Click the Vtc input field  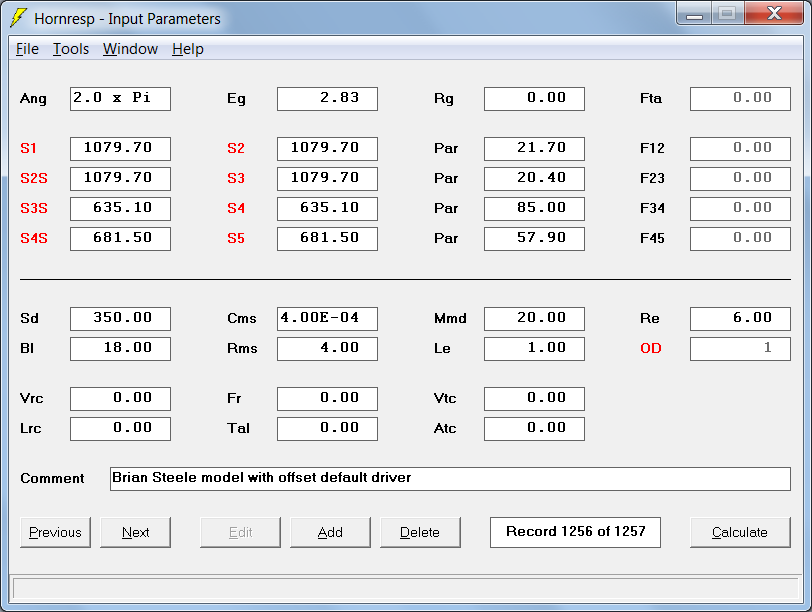pyautogui.click(x=534, y=399)
